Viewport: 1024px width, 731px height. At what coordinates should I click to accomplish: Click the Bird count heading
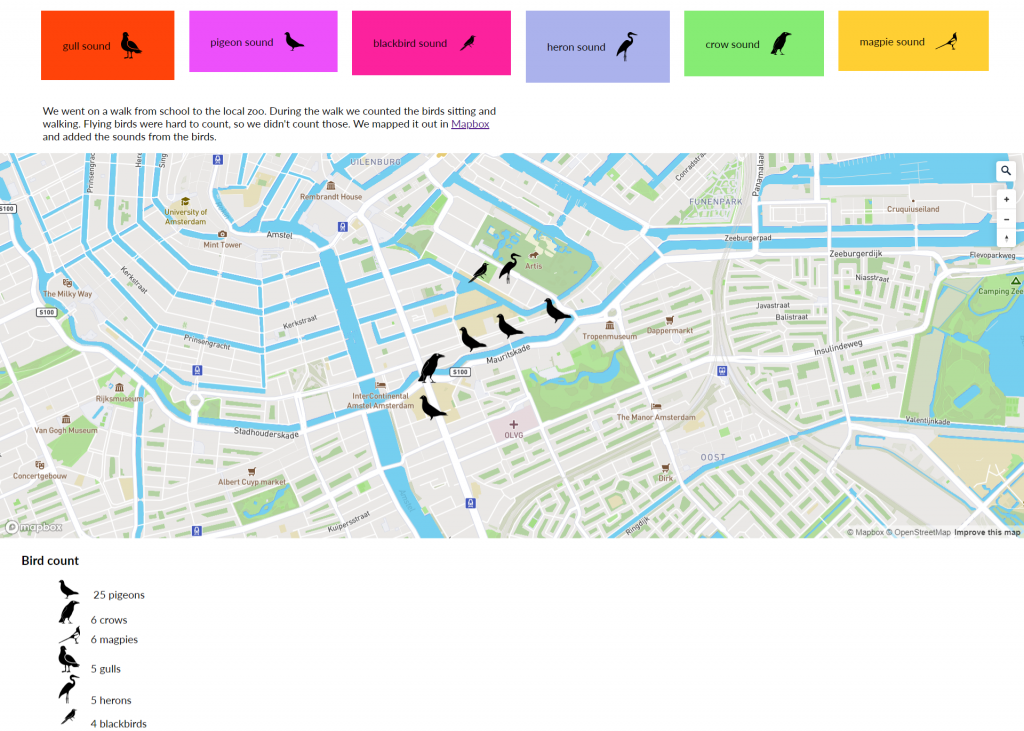(50, 560)
